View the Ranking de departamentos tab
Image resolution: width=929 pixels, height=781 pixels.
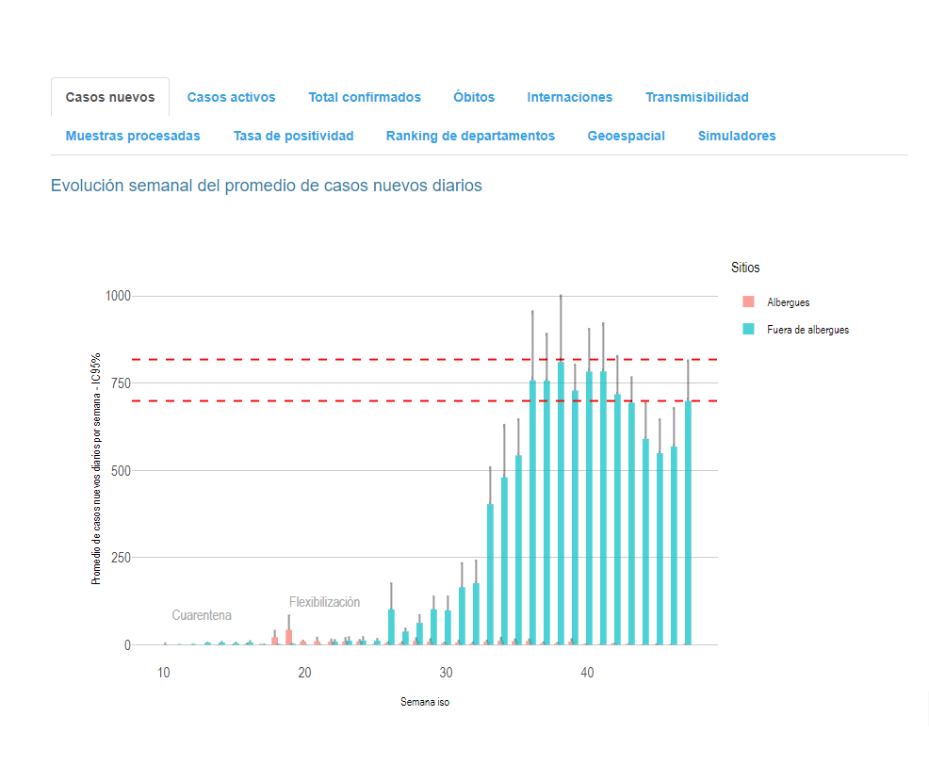click(x=470, y=136)
